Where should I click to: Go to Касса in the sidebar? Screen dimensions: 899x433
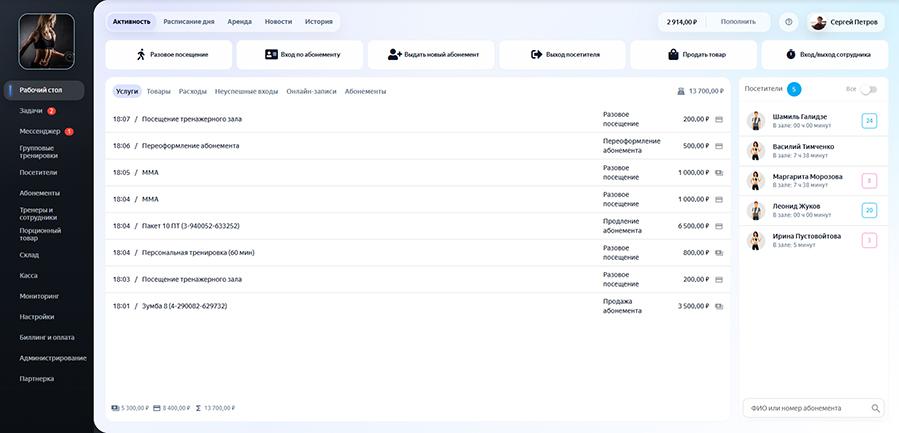29,275
